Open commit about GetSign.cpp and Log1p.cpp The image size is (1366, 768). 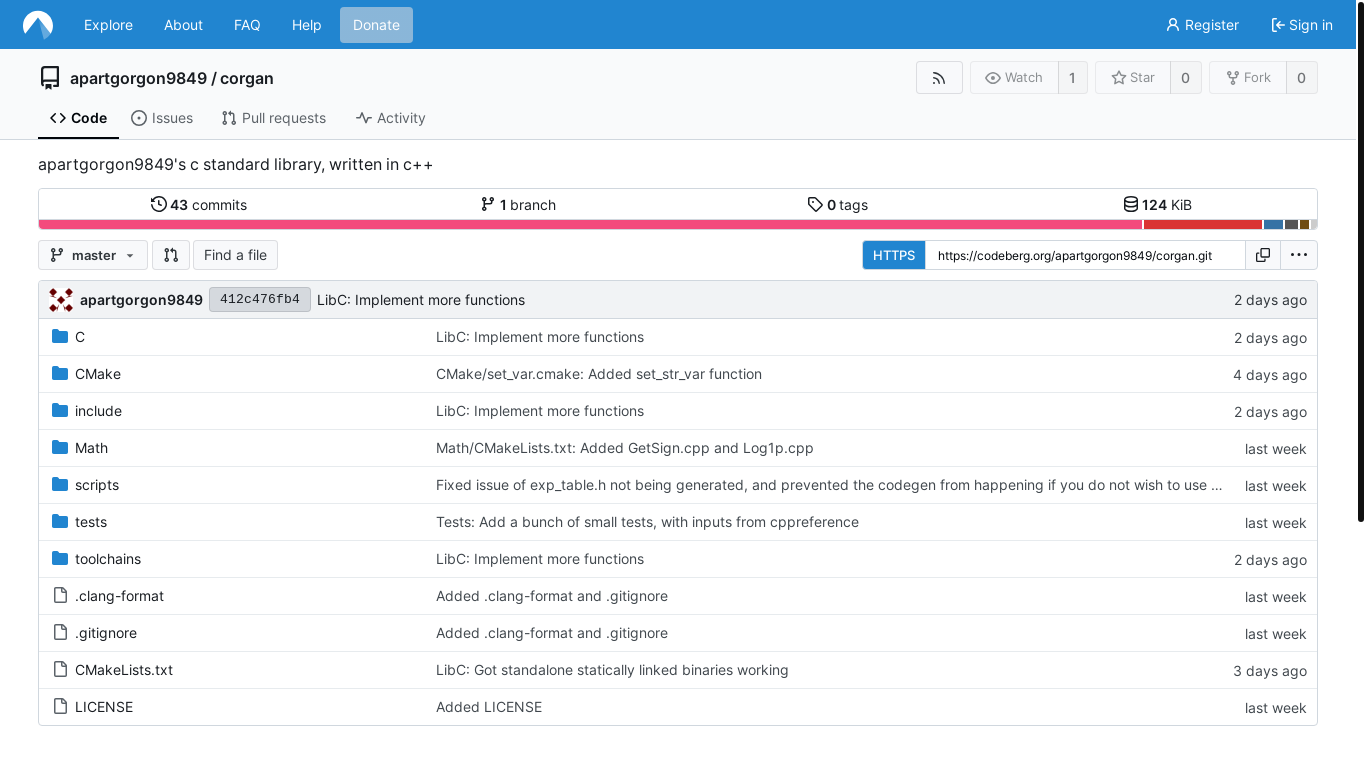click(x=625, y=448)
